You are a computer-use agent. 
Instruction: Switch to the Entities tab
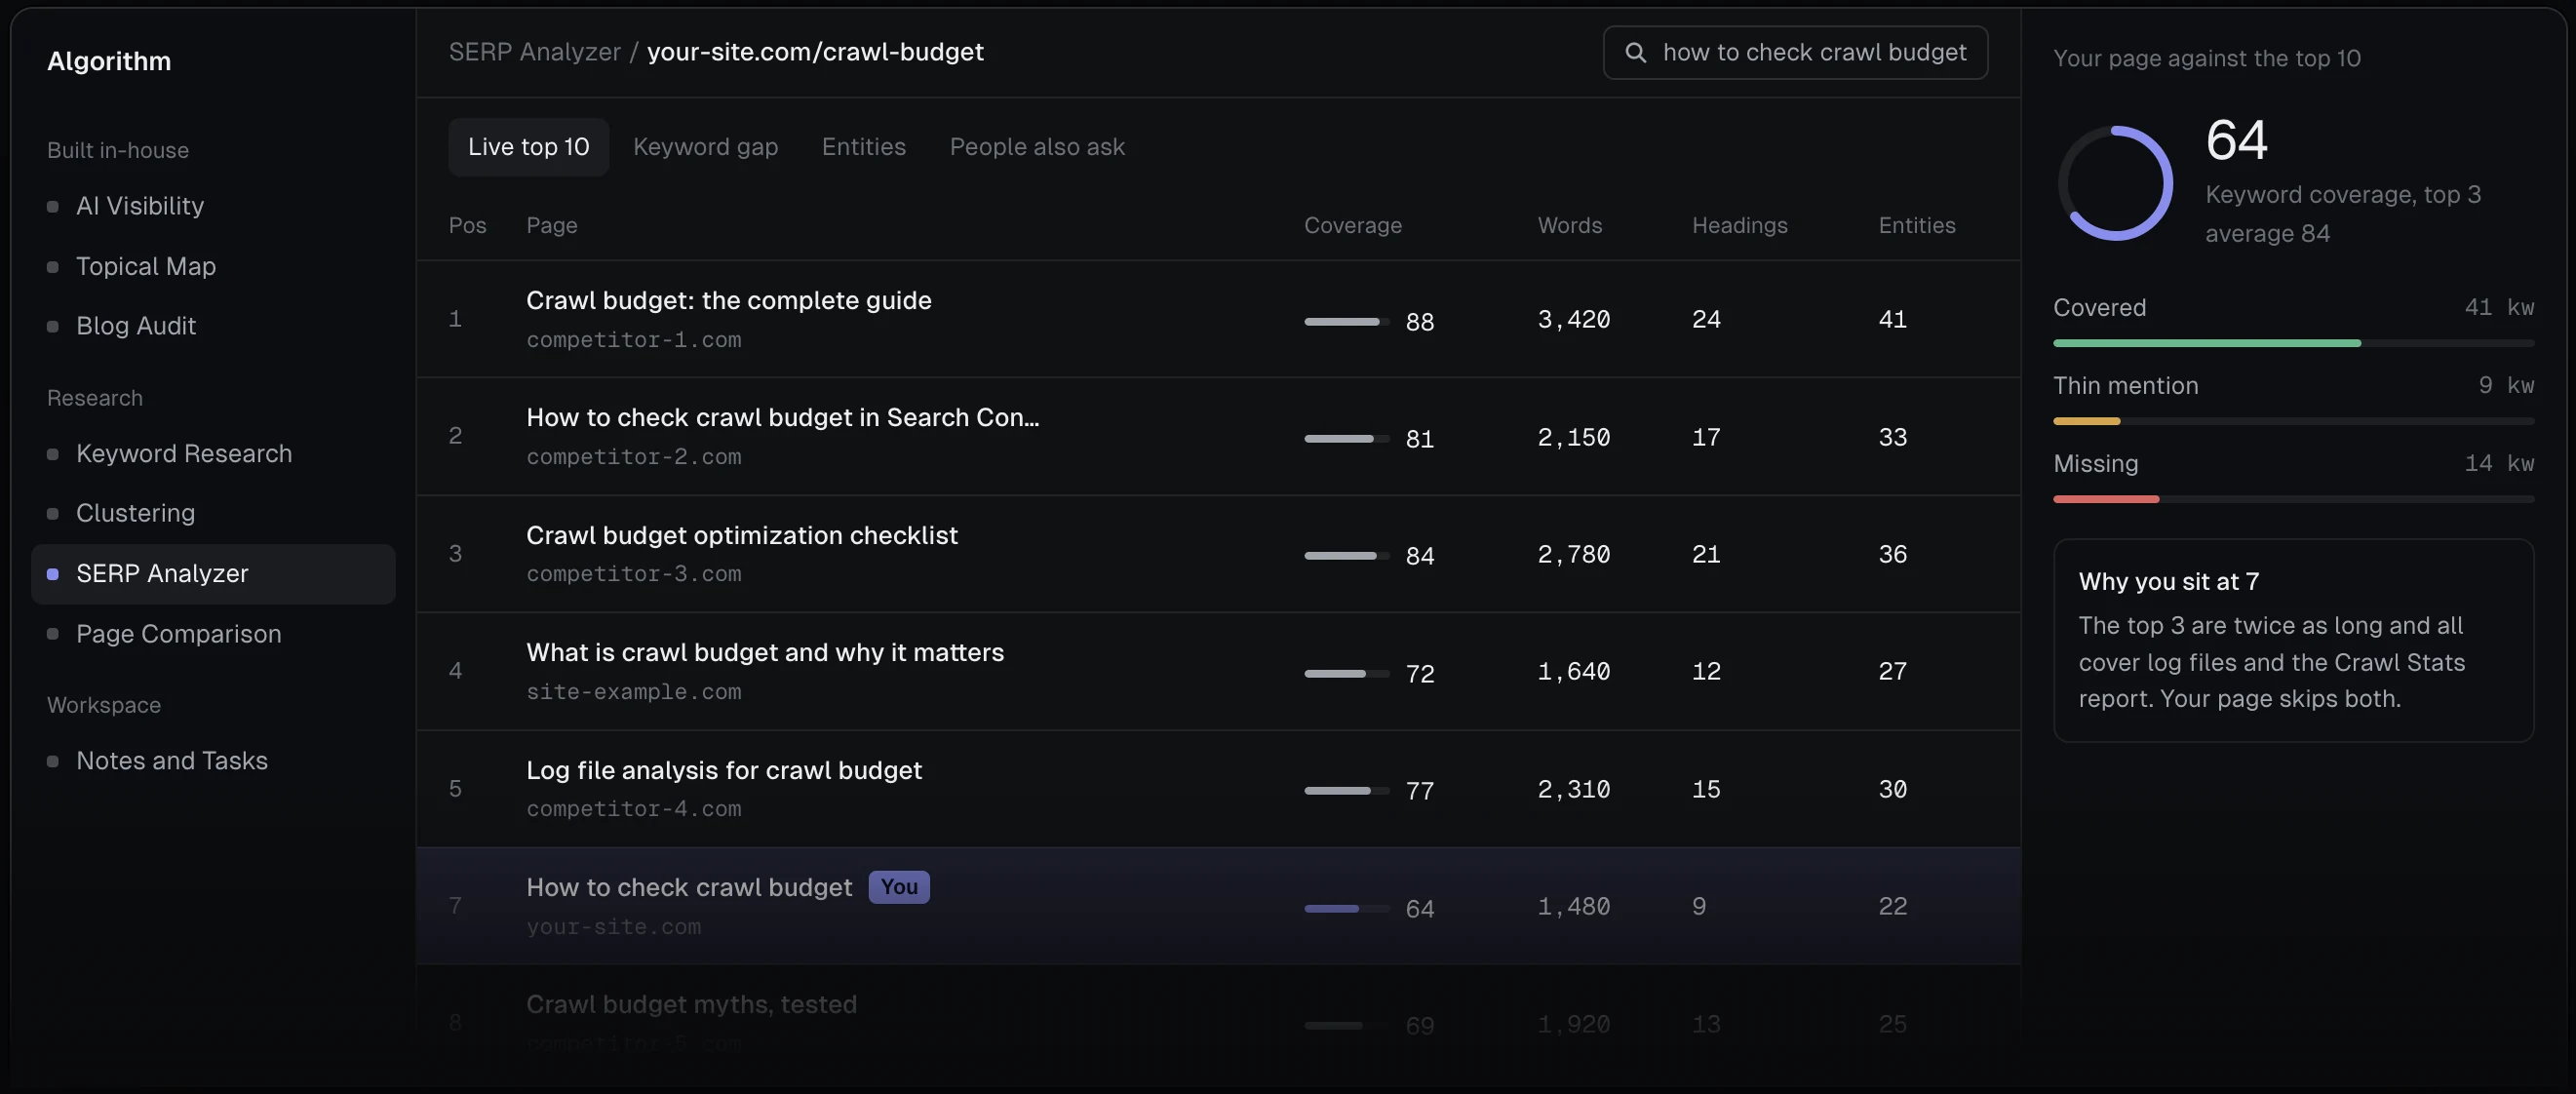coord(863,147)
